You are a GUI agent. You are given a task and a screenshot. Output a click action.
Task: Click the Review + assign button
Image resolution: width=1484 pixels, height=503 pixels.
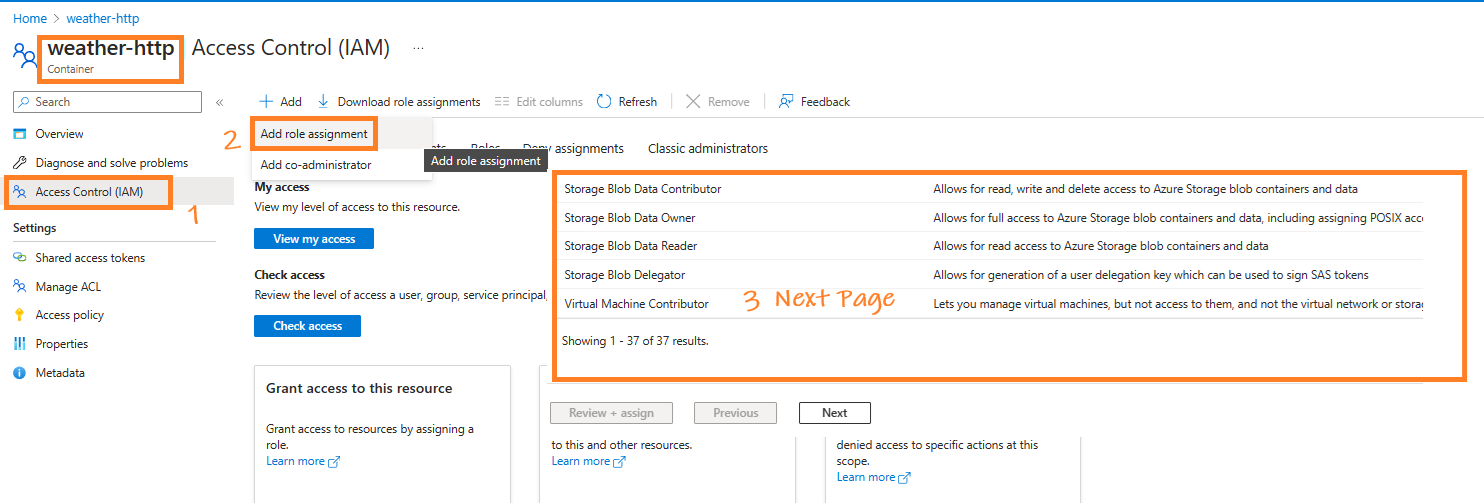click(611, 413)
